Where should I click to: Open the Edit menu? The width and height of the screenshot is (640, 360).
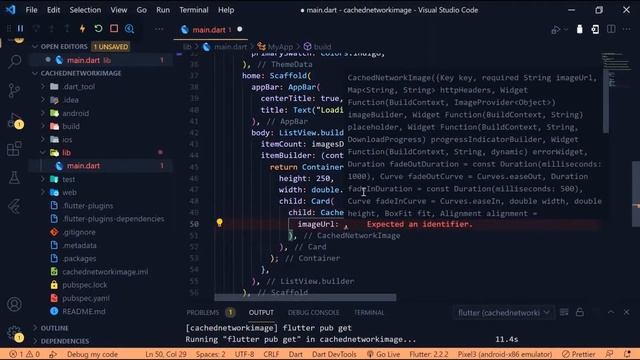(x=53, y=10)
